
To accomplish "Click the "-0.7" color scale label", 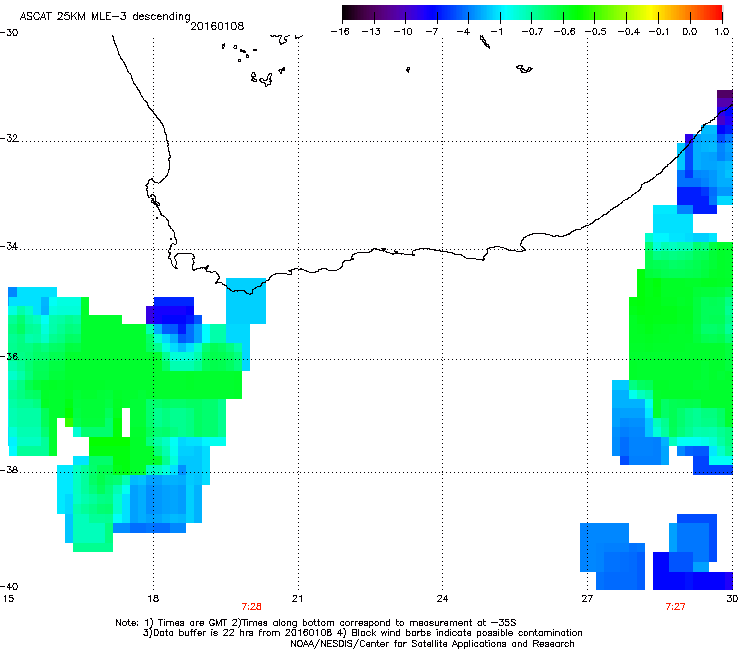I will (x=532, y=32).
